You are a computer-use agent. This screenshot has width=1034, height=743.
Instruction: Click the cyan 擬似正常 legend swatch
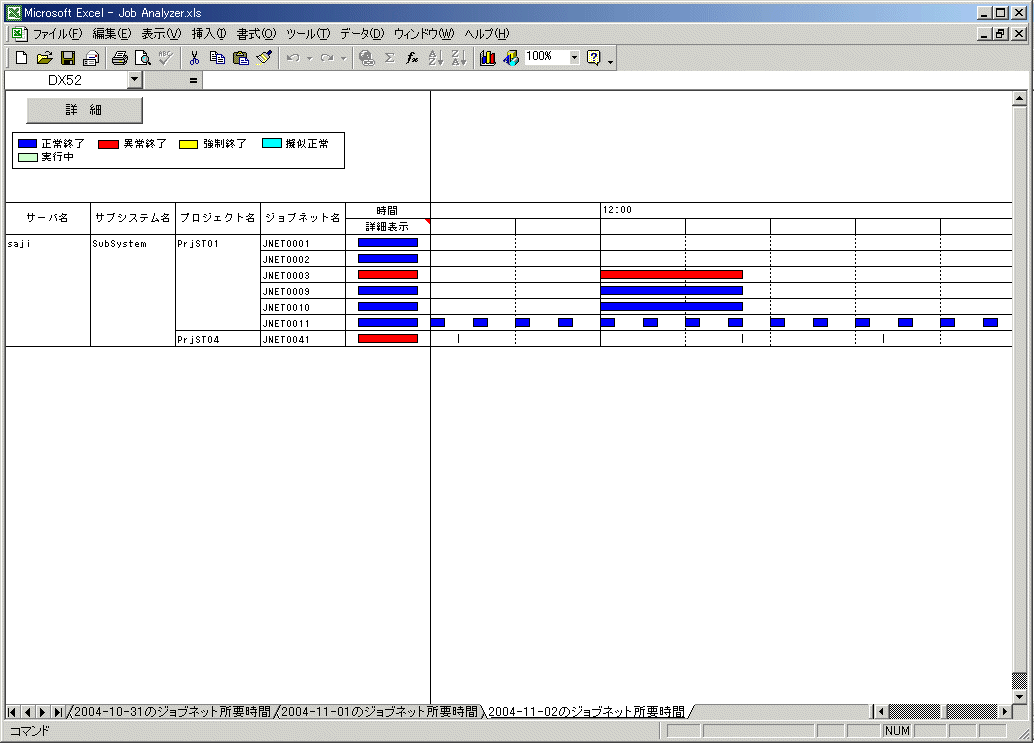pyautogui.click(x=272, y=143)
